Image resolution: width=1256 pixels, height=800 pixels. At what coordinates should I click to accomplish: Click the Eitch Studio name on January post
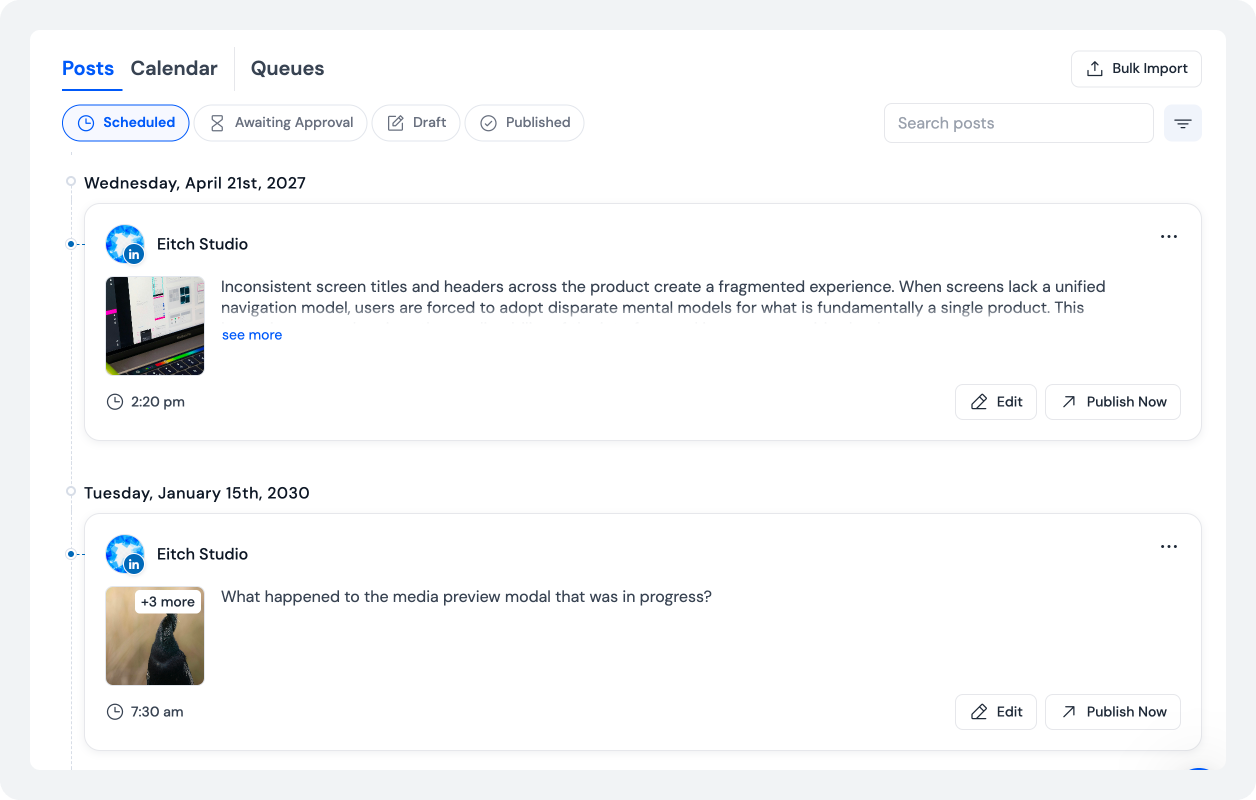click(x=202, y=554)
